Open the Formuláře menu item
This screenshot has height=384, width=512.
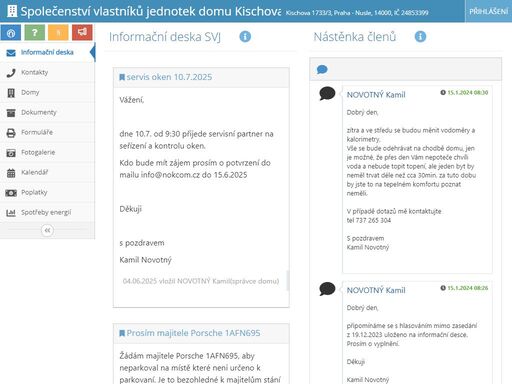point(47,132)
